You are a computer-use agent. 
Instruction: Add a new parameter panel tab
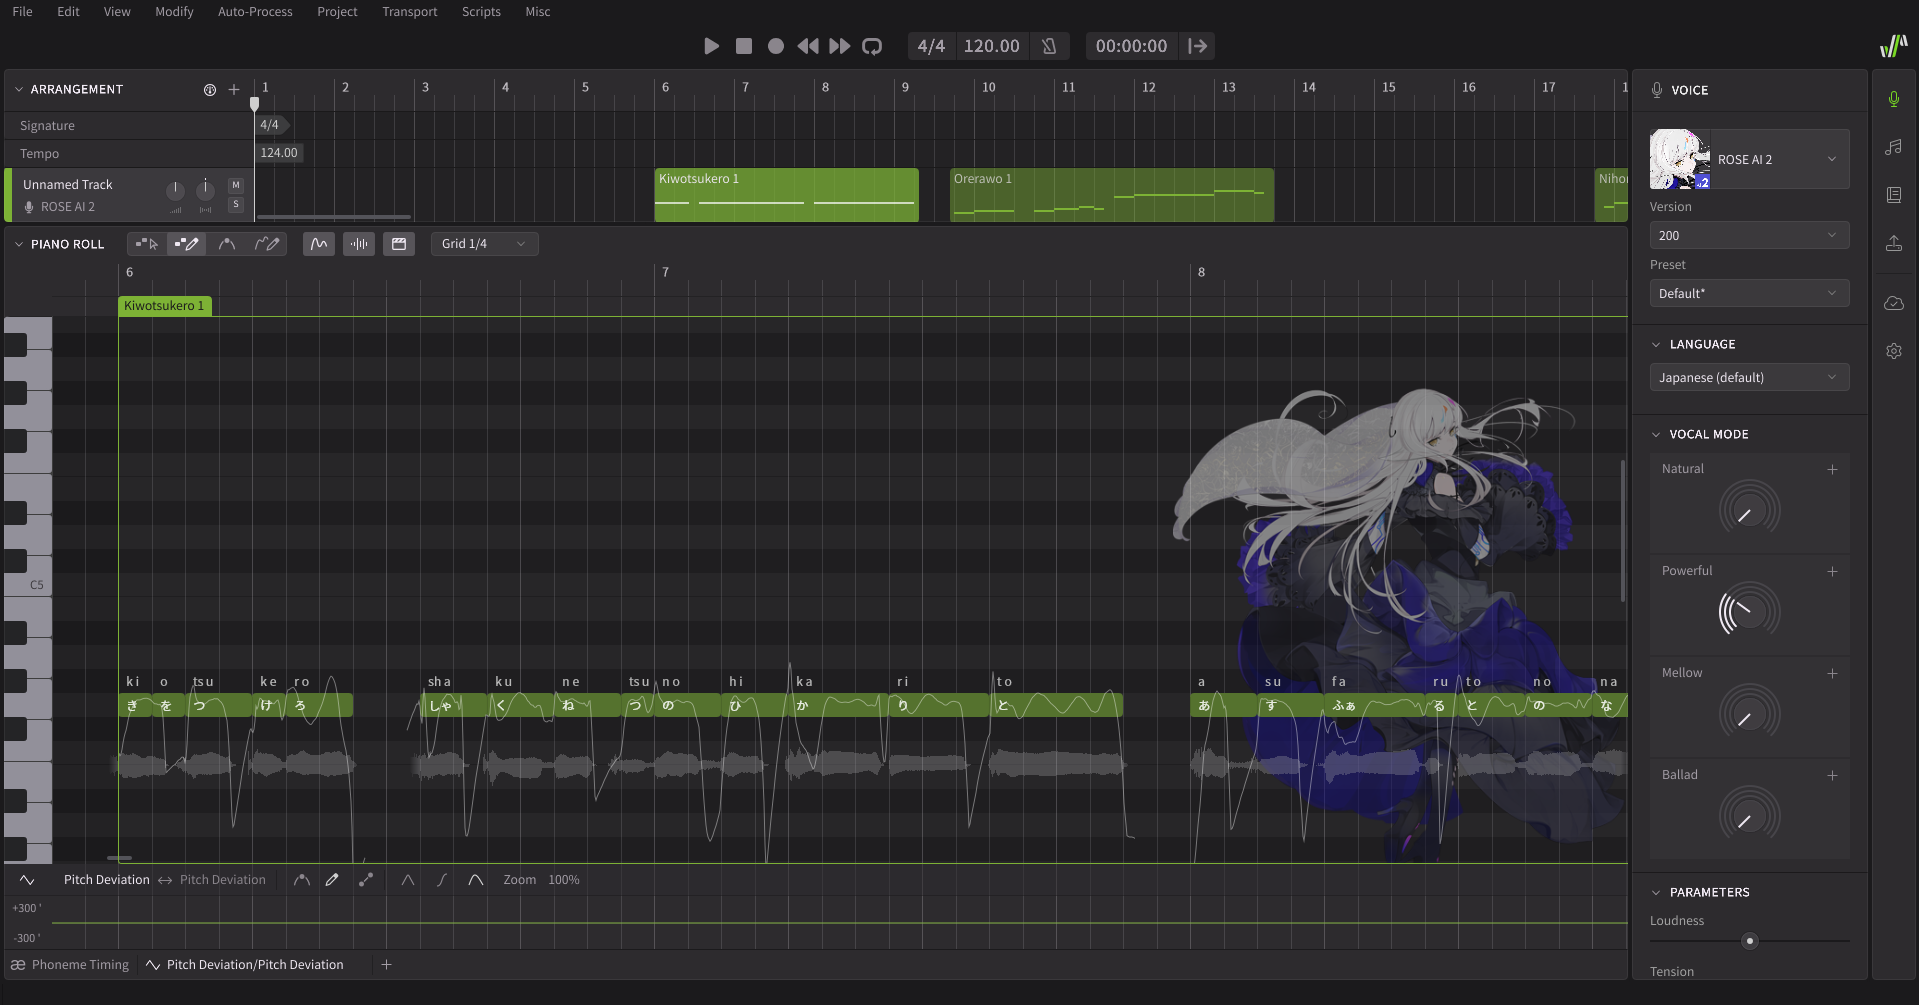click(386, 965)
